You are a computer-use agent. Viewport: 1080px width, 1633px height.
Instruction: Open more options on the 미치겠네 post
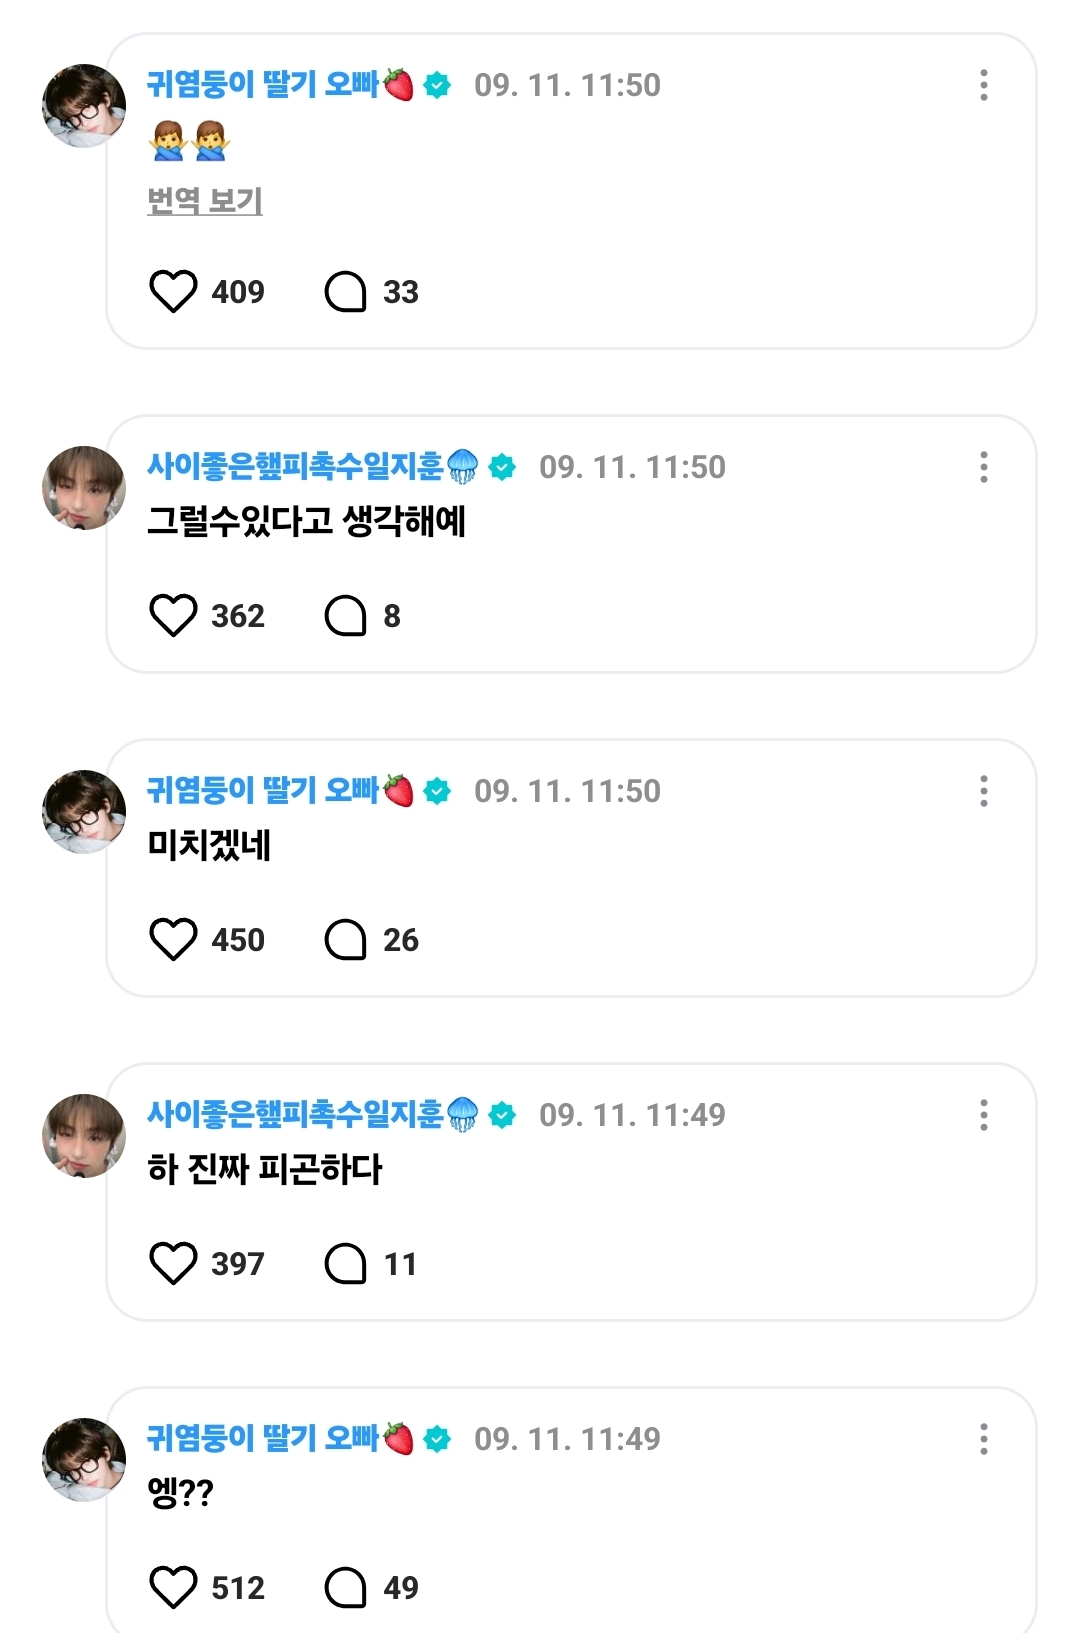pyautogui.click(x=984, y=792)
